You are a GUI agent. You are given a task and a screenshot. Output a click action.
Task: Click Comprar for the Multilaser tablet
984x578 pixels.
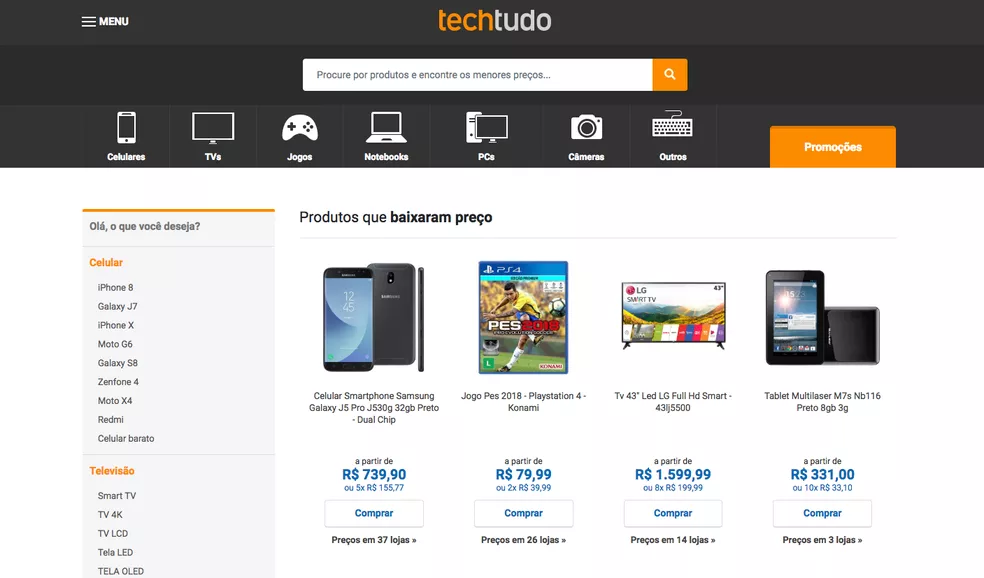click(822, 513)
